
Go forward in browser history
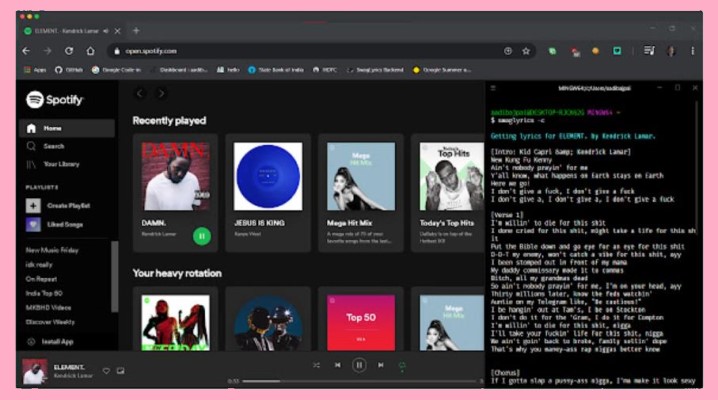pos(47,51)
